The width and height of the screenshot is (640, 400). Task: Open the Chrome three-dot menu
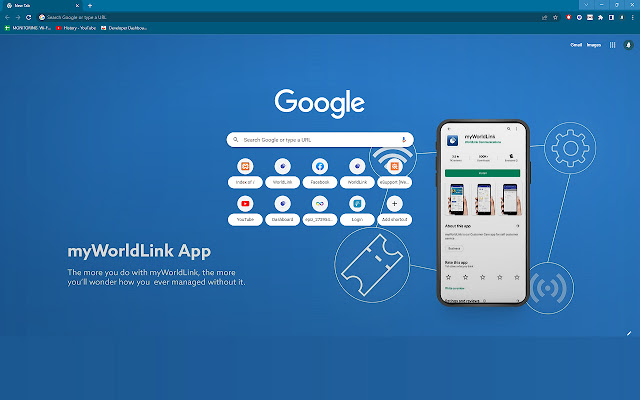pyautogui.click(x=633, y=17)
